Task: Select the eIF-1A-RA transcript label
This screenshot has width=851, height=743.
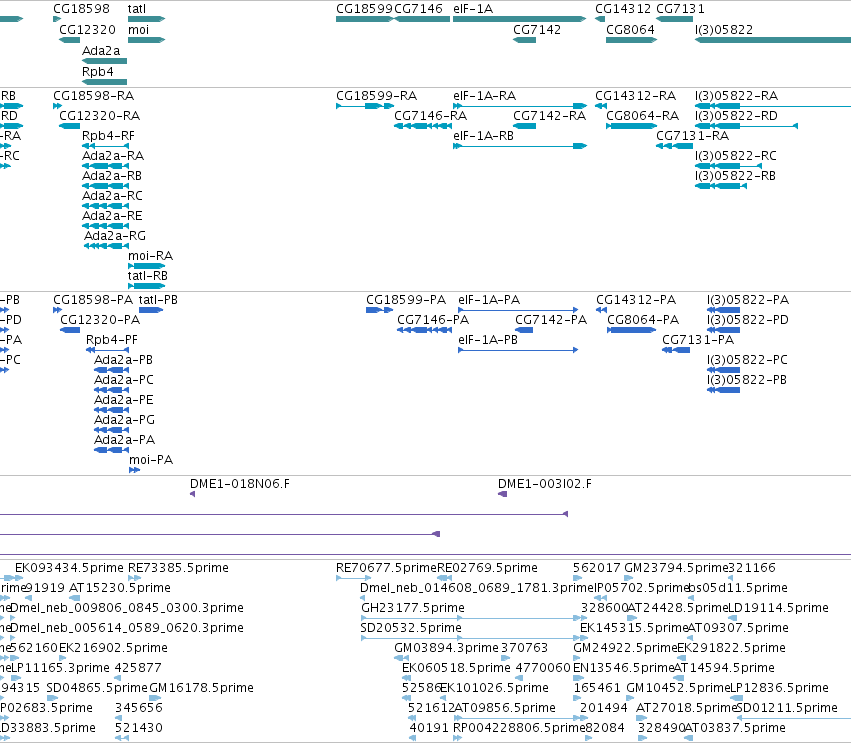Action: [x=485, y=96]
